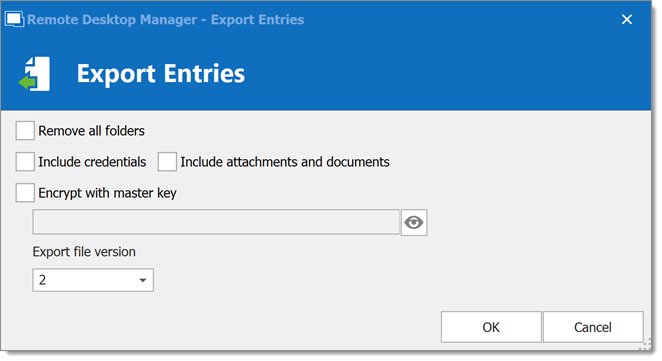662x361 pixels.
Task: Tick the Include credentials checkbox
Action: point(25,162)
